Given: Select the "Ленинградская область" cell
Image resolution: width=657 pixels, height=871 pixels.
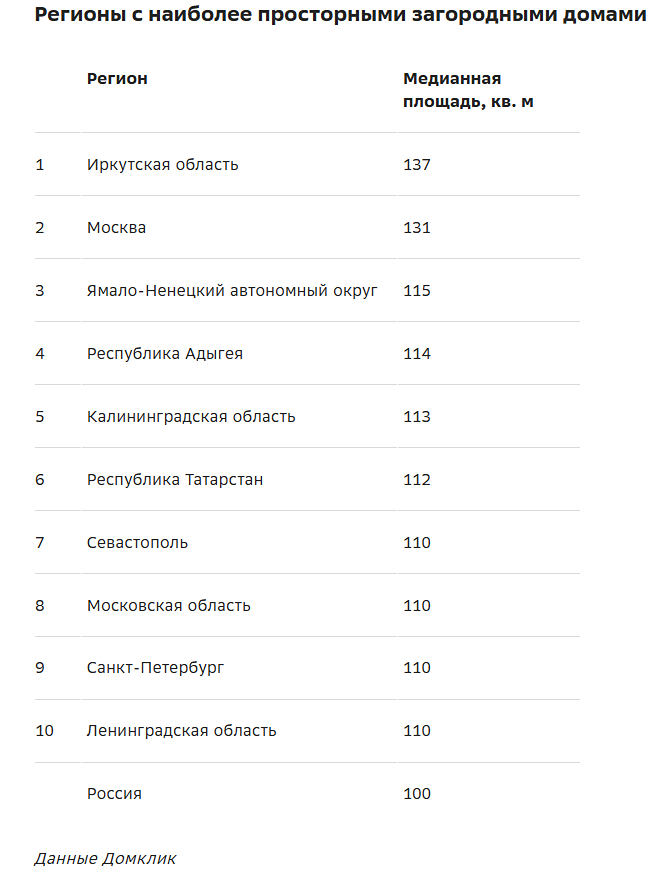Looking at the screenshot, I should [x=181, y=731].
